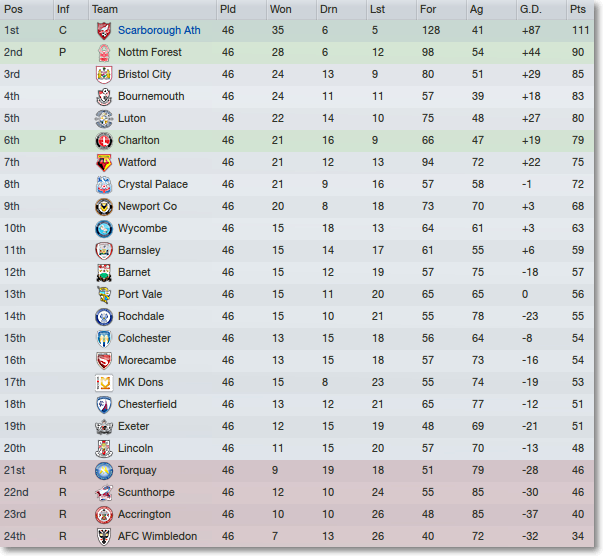Select the Bournemouth team name
603x556 pixels.
pos(151,96)
